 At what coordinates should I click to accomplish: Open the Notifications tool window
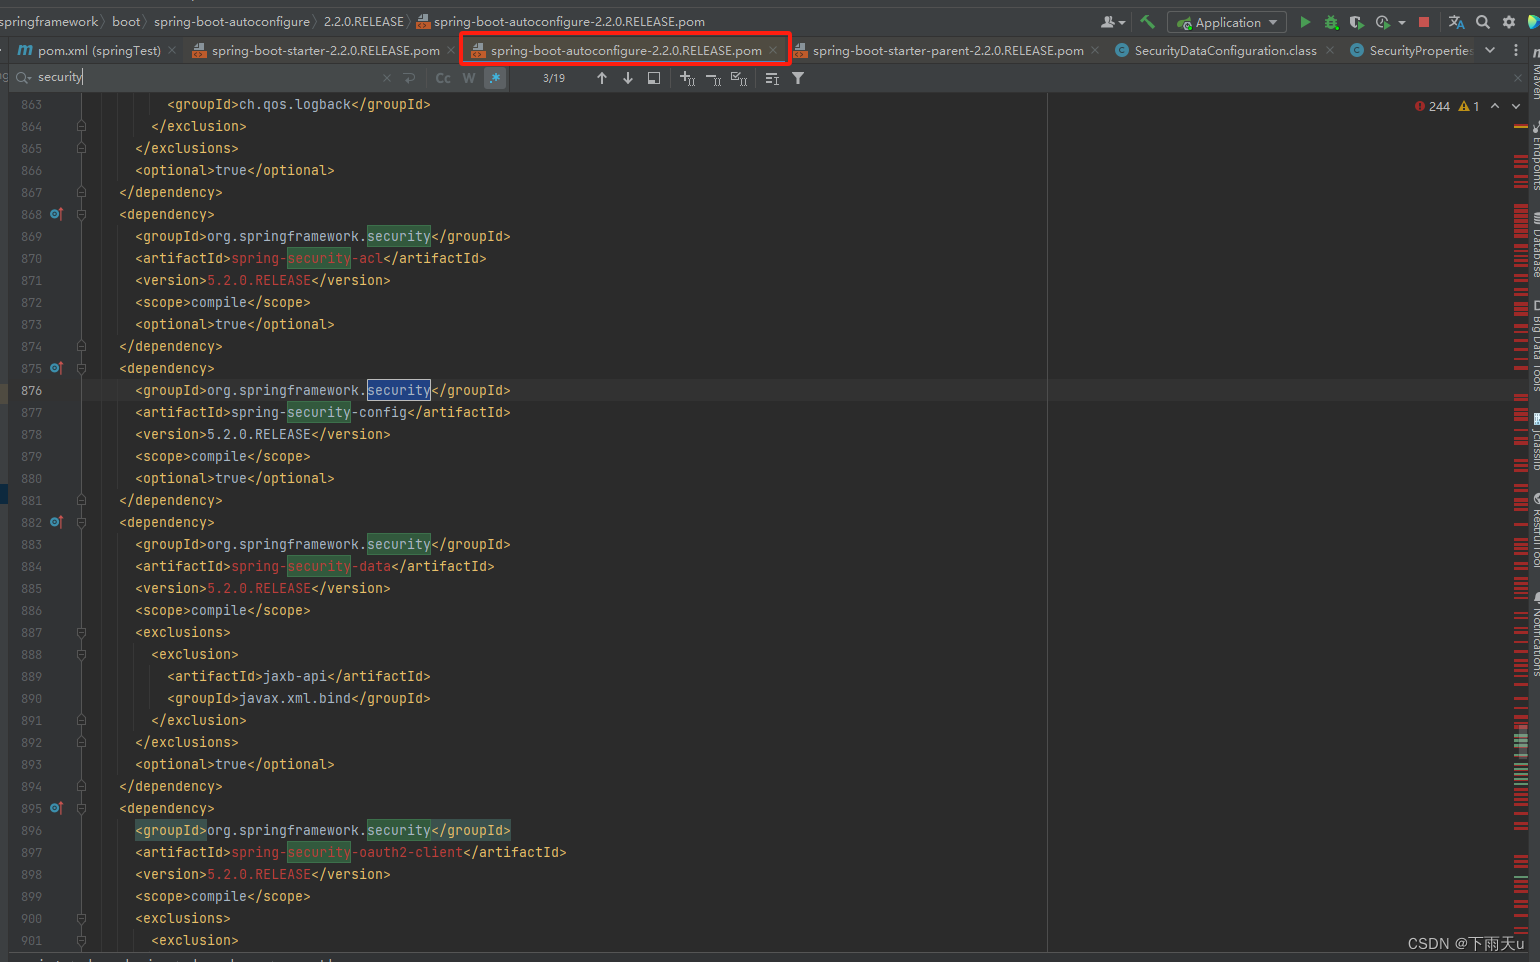1535,635
